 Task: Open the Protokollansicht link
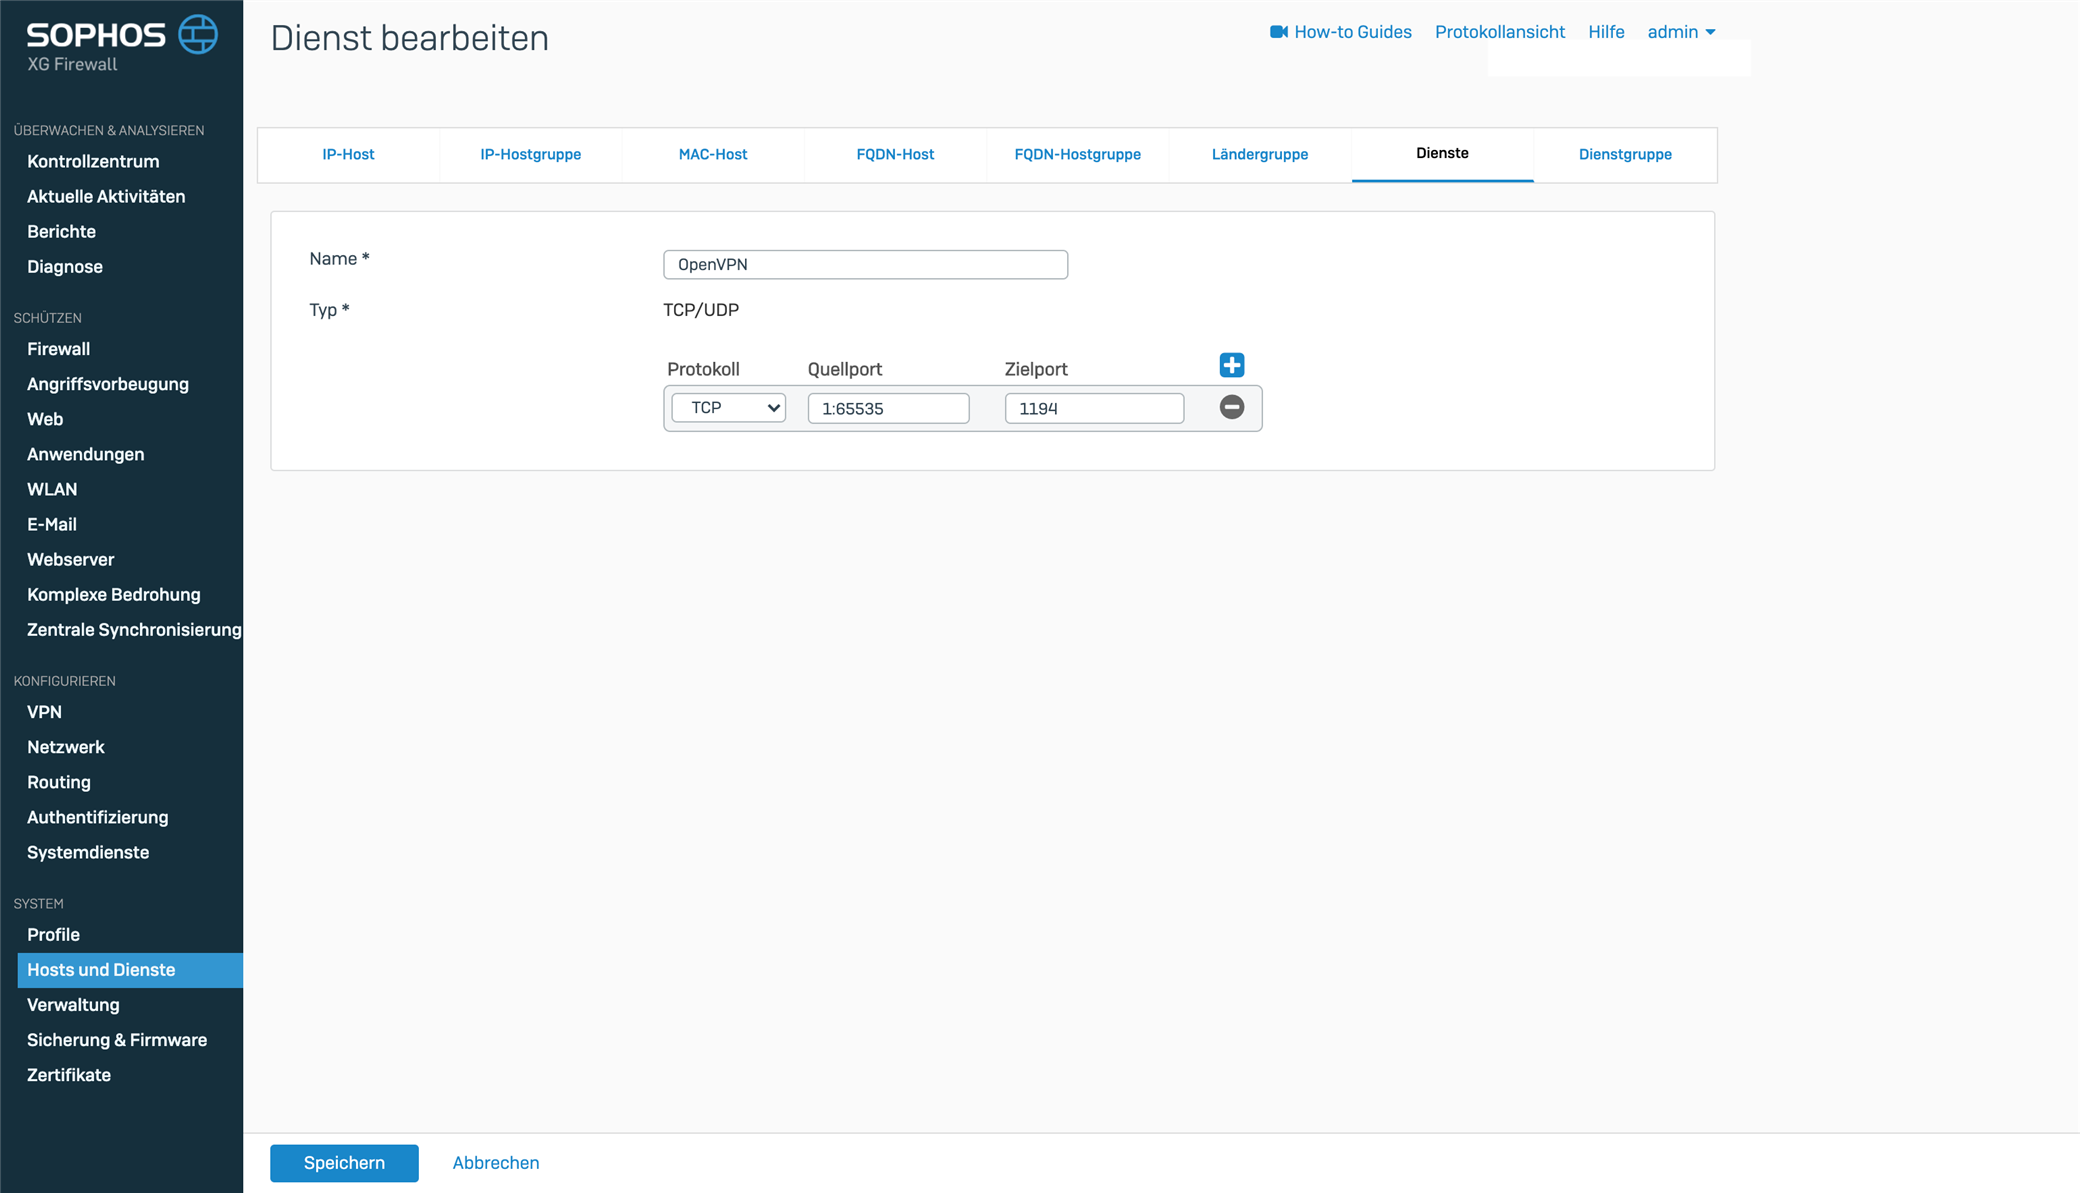1499,32
